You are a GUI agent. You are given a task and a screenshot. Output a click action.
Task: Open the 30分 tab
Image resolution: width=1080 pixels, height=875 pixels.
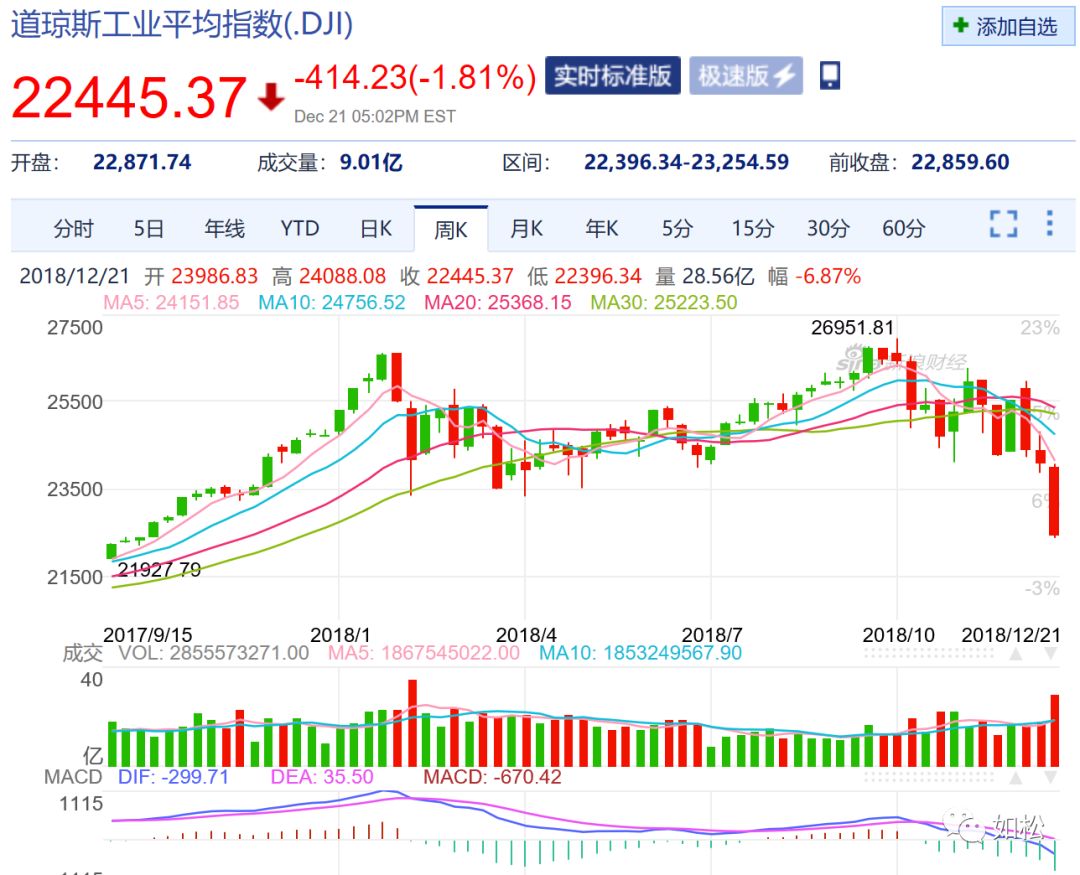click(828, 228)
